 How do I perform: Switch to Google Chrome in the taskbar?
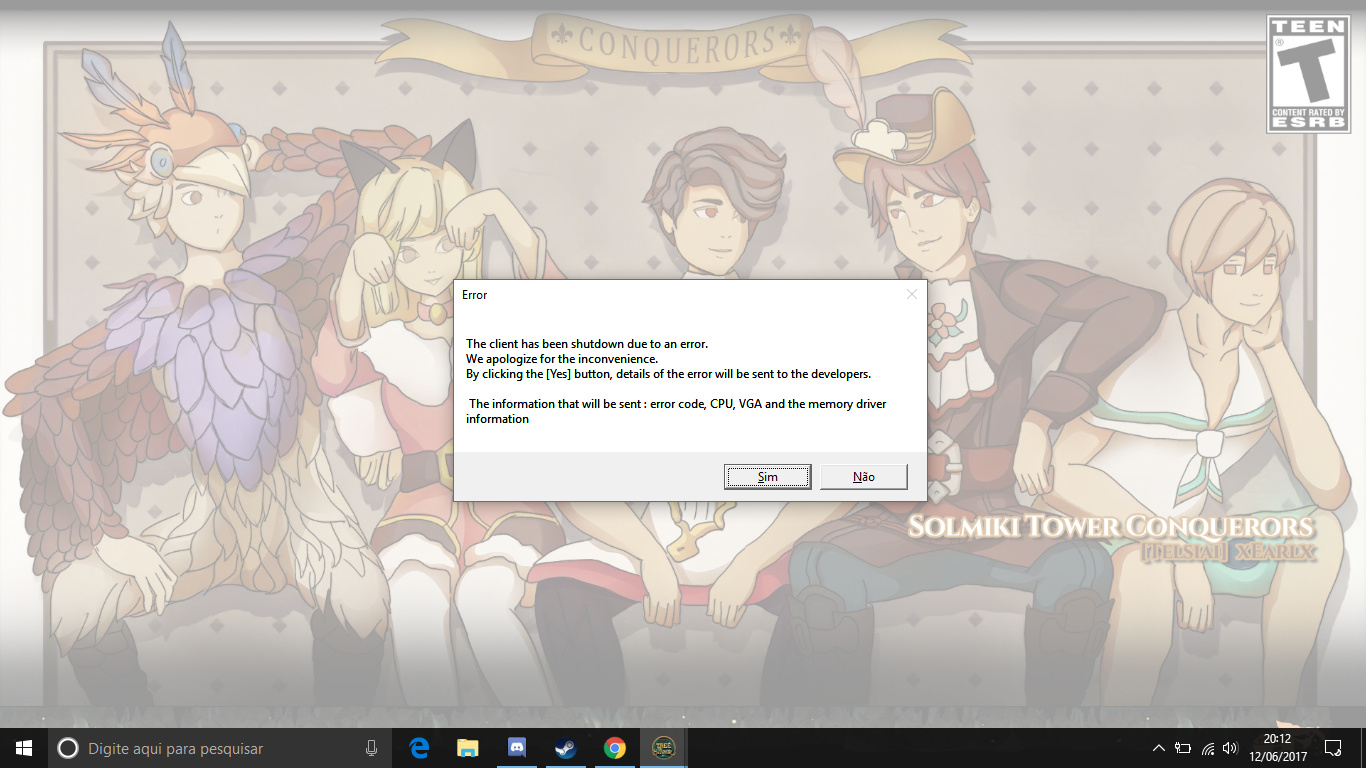(x=615, y=748)
